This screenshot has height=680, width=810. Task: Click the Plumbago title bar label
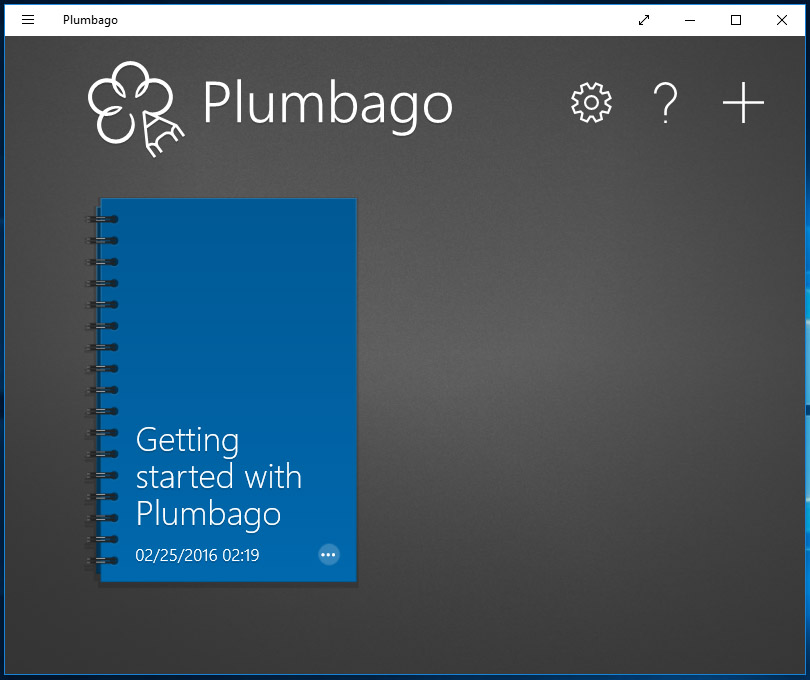(90, 20)
